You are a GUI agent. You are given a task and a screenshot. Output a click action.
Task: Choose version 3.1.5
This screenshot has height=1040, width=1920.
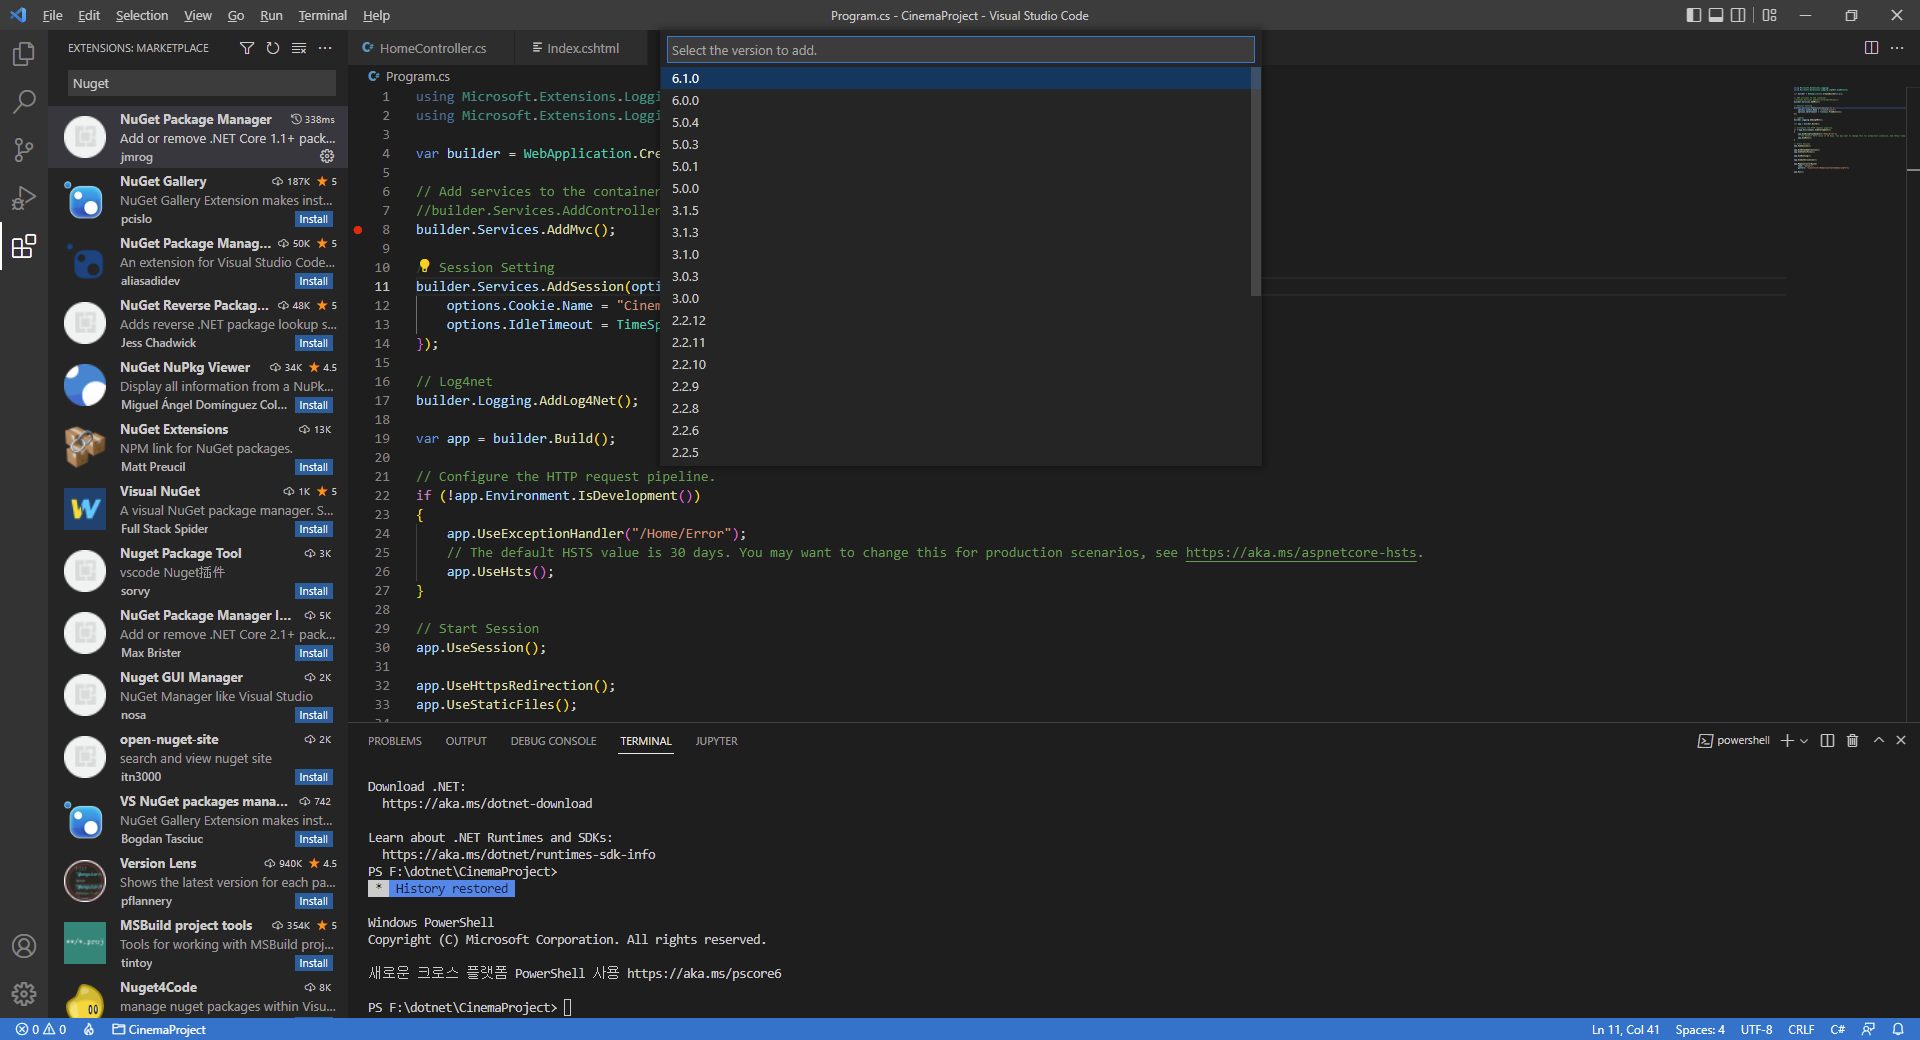[x=956, y=210]
